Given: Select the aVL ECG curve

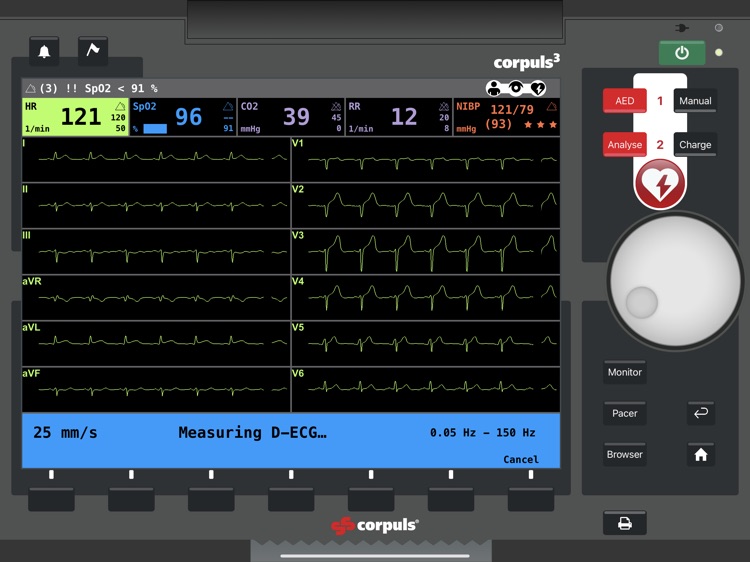Looking at the screenshot, I should point(156,343).
